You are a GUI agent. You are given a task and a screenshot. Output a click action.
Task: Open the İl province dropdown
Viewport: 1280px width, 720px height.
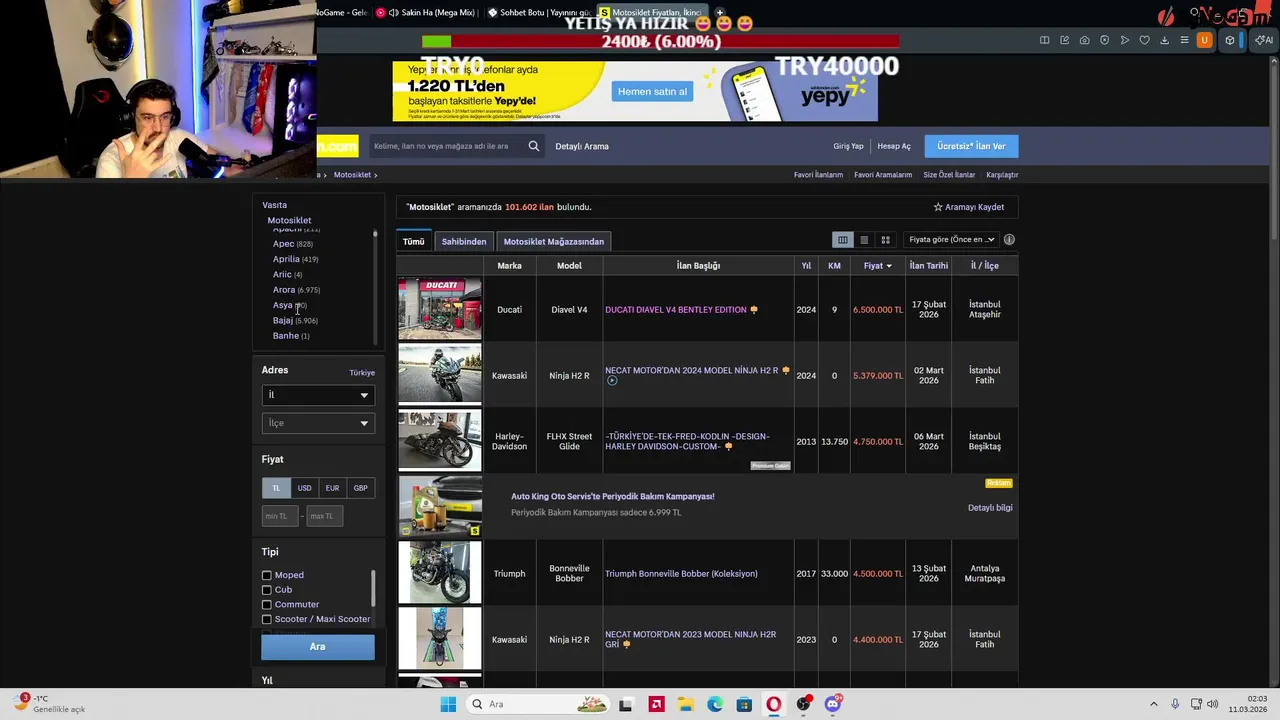tap(318, 395)
